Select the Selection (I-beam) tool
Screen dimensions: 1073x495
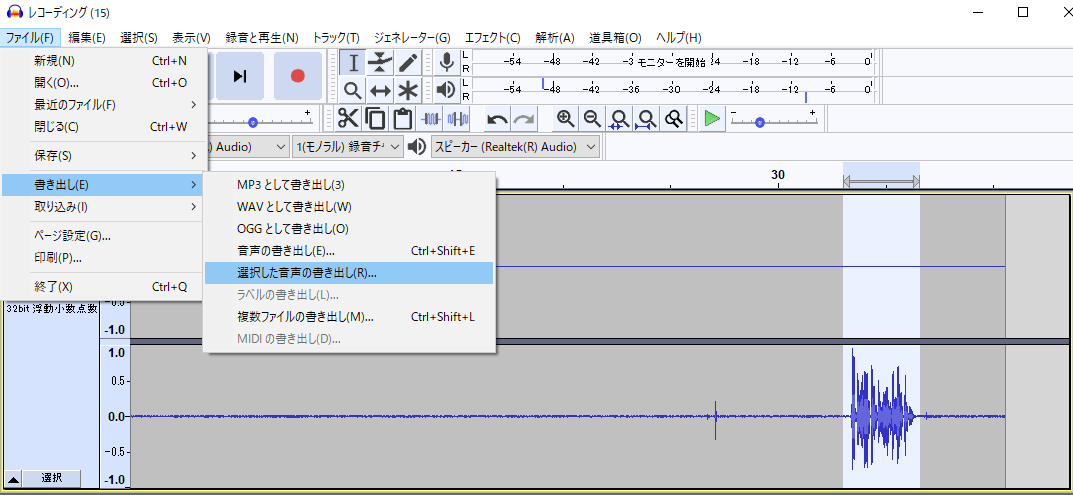click(353, 63)
